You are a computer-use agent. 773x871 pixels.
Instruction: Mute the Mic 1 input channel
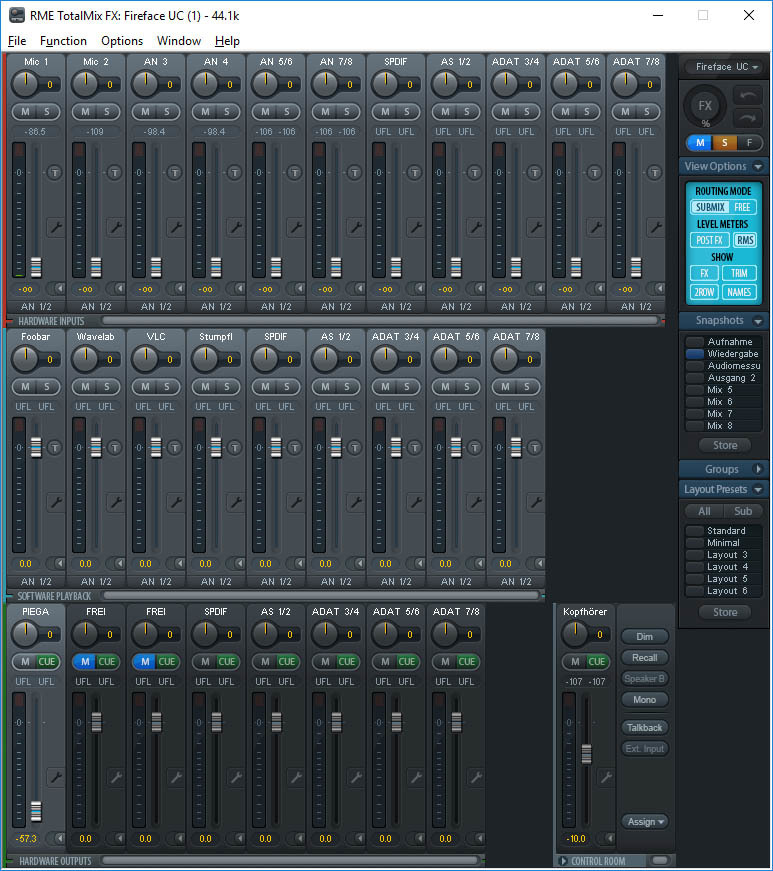point(25,111)
